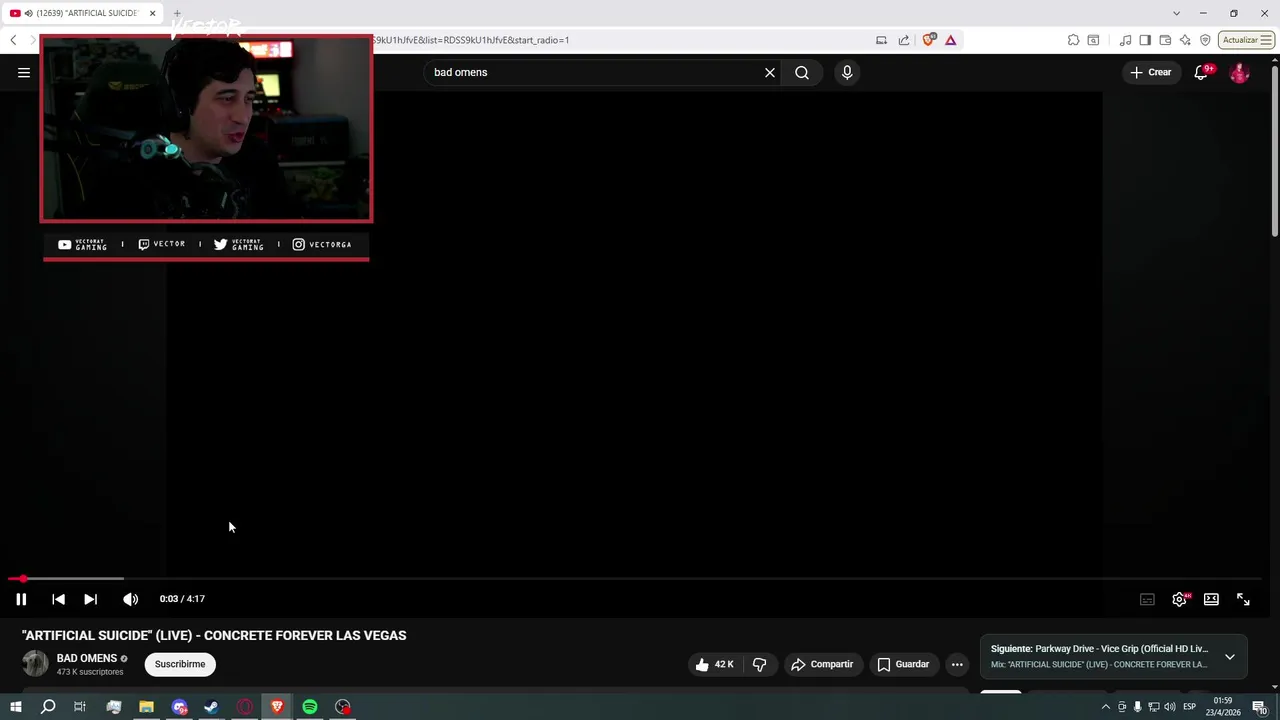Skip to the next video
The height and width of the screenshot is (720, 1280).
pyautogui.click(x=90, y=599)
